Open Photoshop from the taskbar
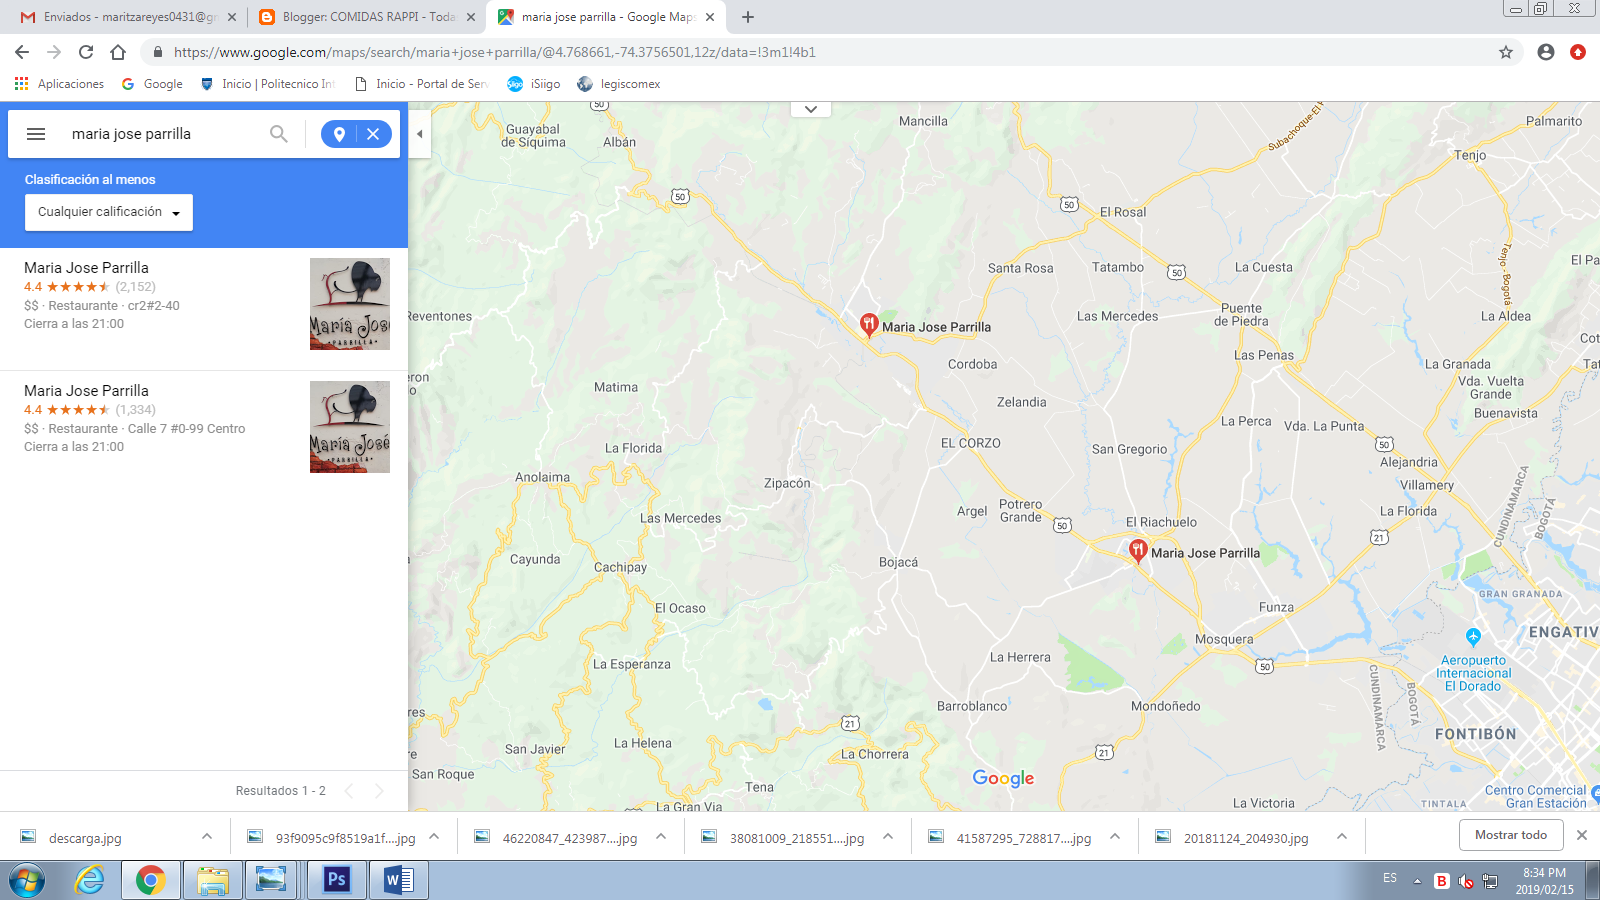The height and width of the screenshot is (900, 1600). click(x=337, y=880)
